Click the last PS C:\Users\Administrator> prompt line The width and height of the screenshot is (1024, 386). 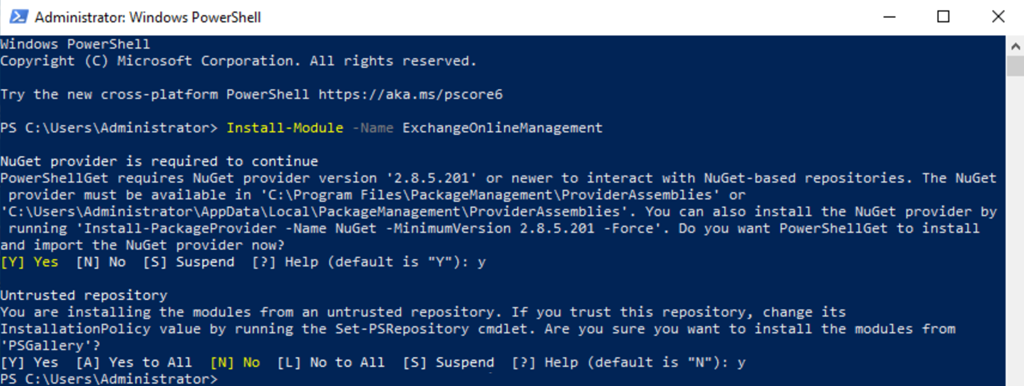(109, 379)
